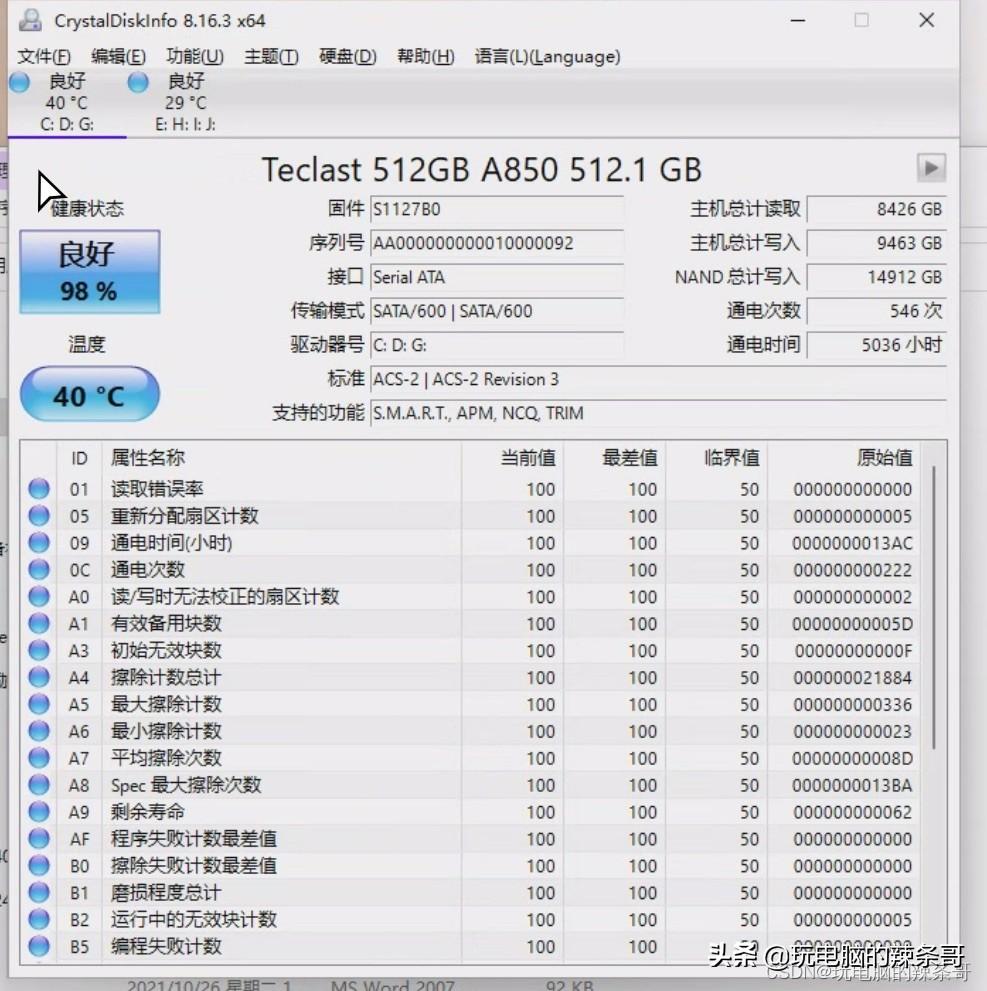Image resolution: width=987 pixels, height=991 pixels.
Task: Click 主机总计写入 value 9463 GB
Action: 876,243
